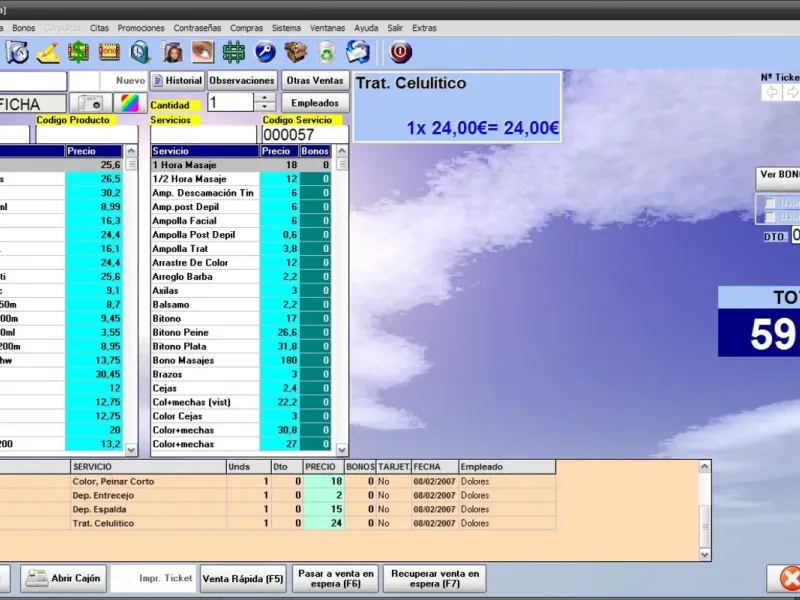Open the woman's photo folder toolbar icon
Screen dimensions: 800x600
[172, 52]
